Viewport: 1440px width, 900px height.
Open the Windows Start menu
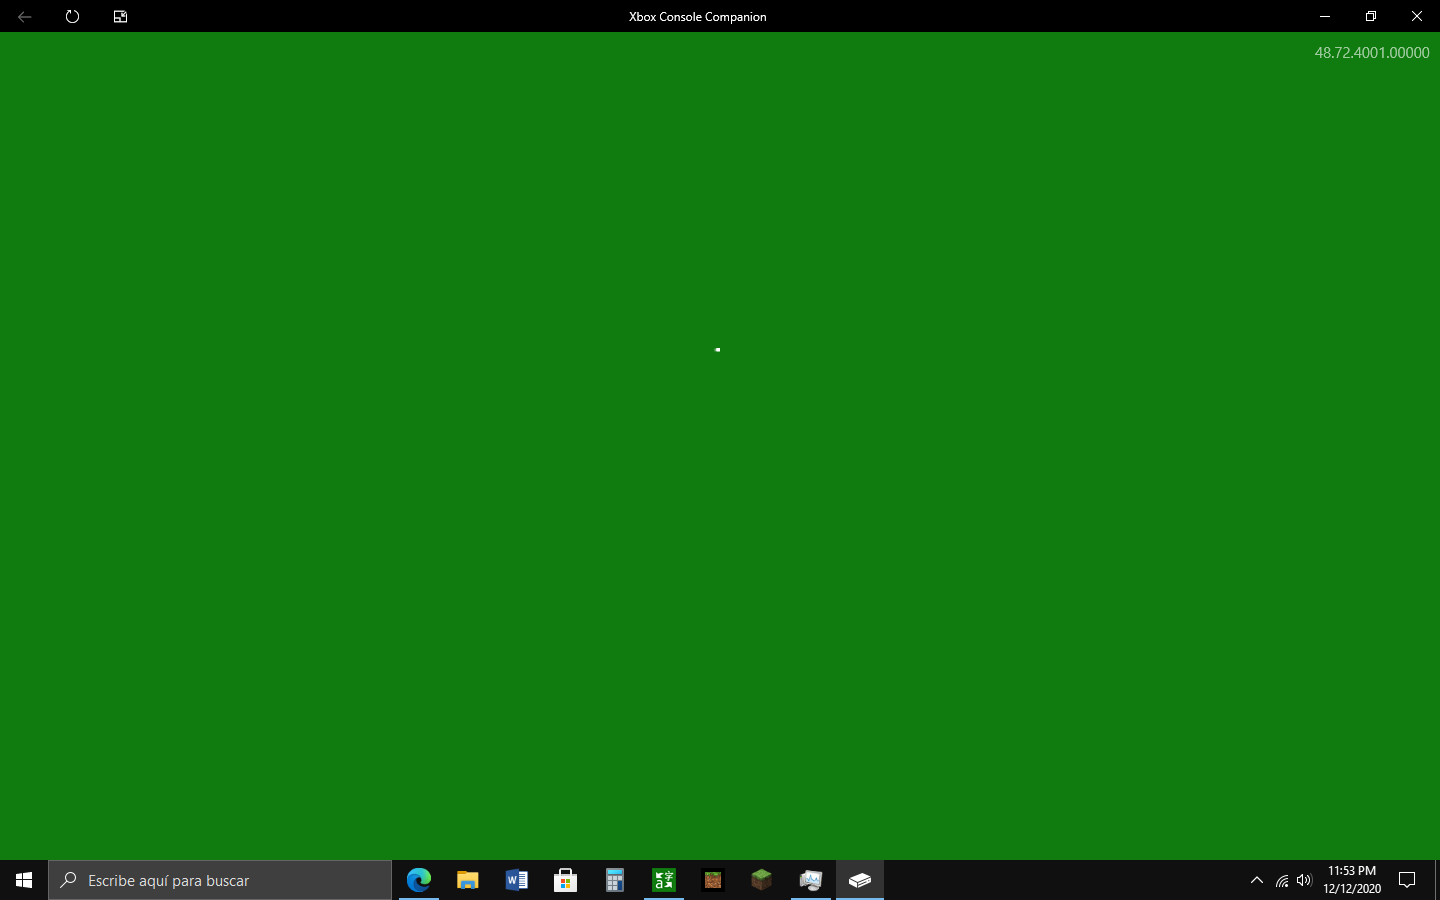(24, 880)
